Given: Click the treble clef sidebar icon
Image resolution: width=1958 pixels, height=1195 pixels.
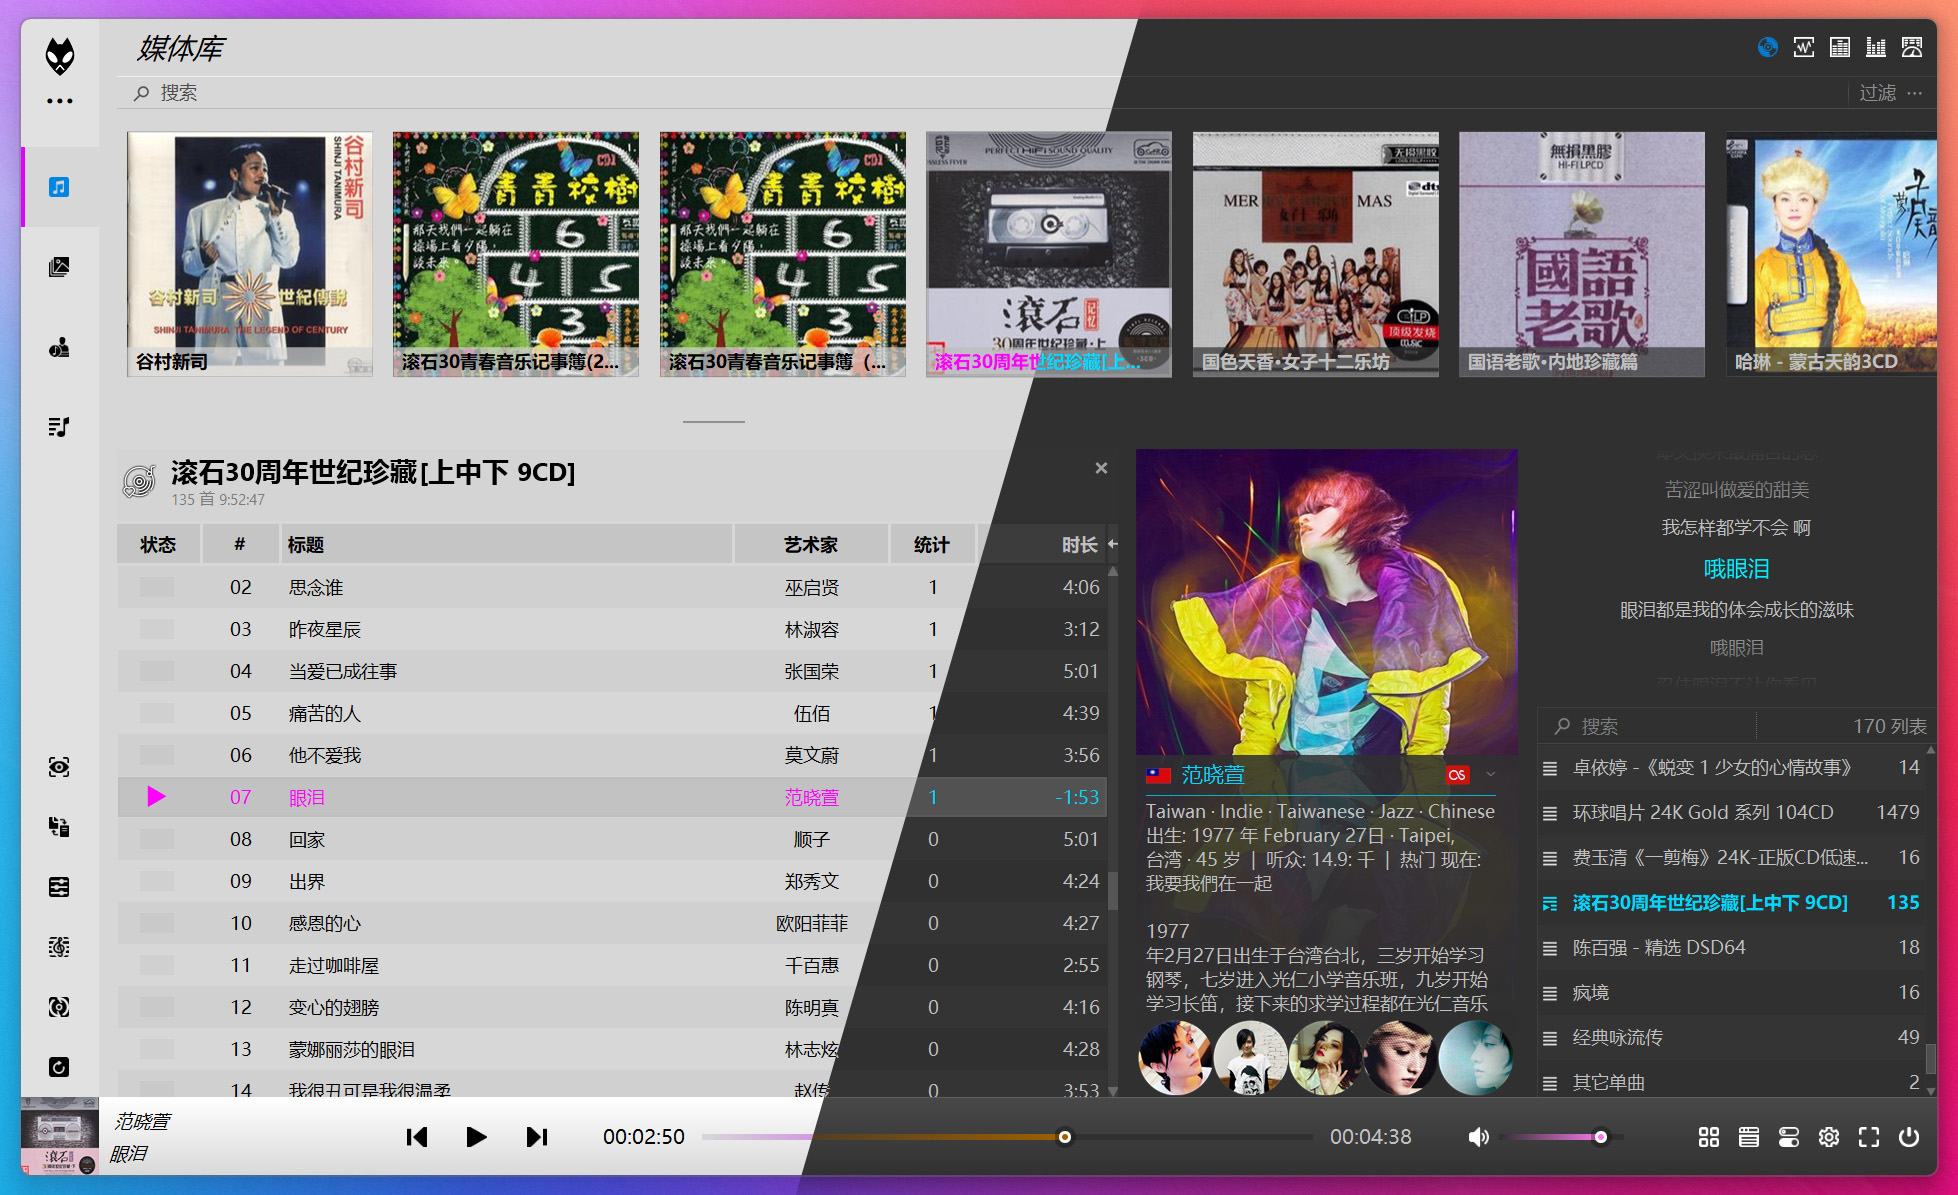Looking at the screenshot, I should coord(59,947).
